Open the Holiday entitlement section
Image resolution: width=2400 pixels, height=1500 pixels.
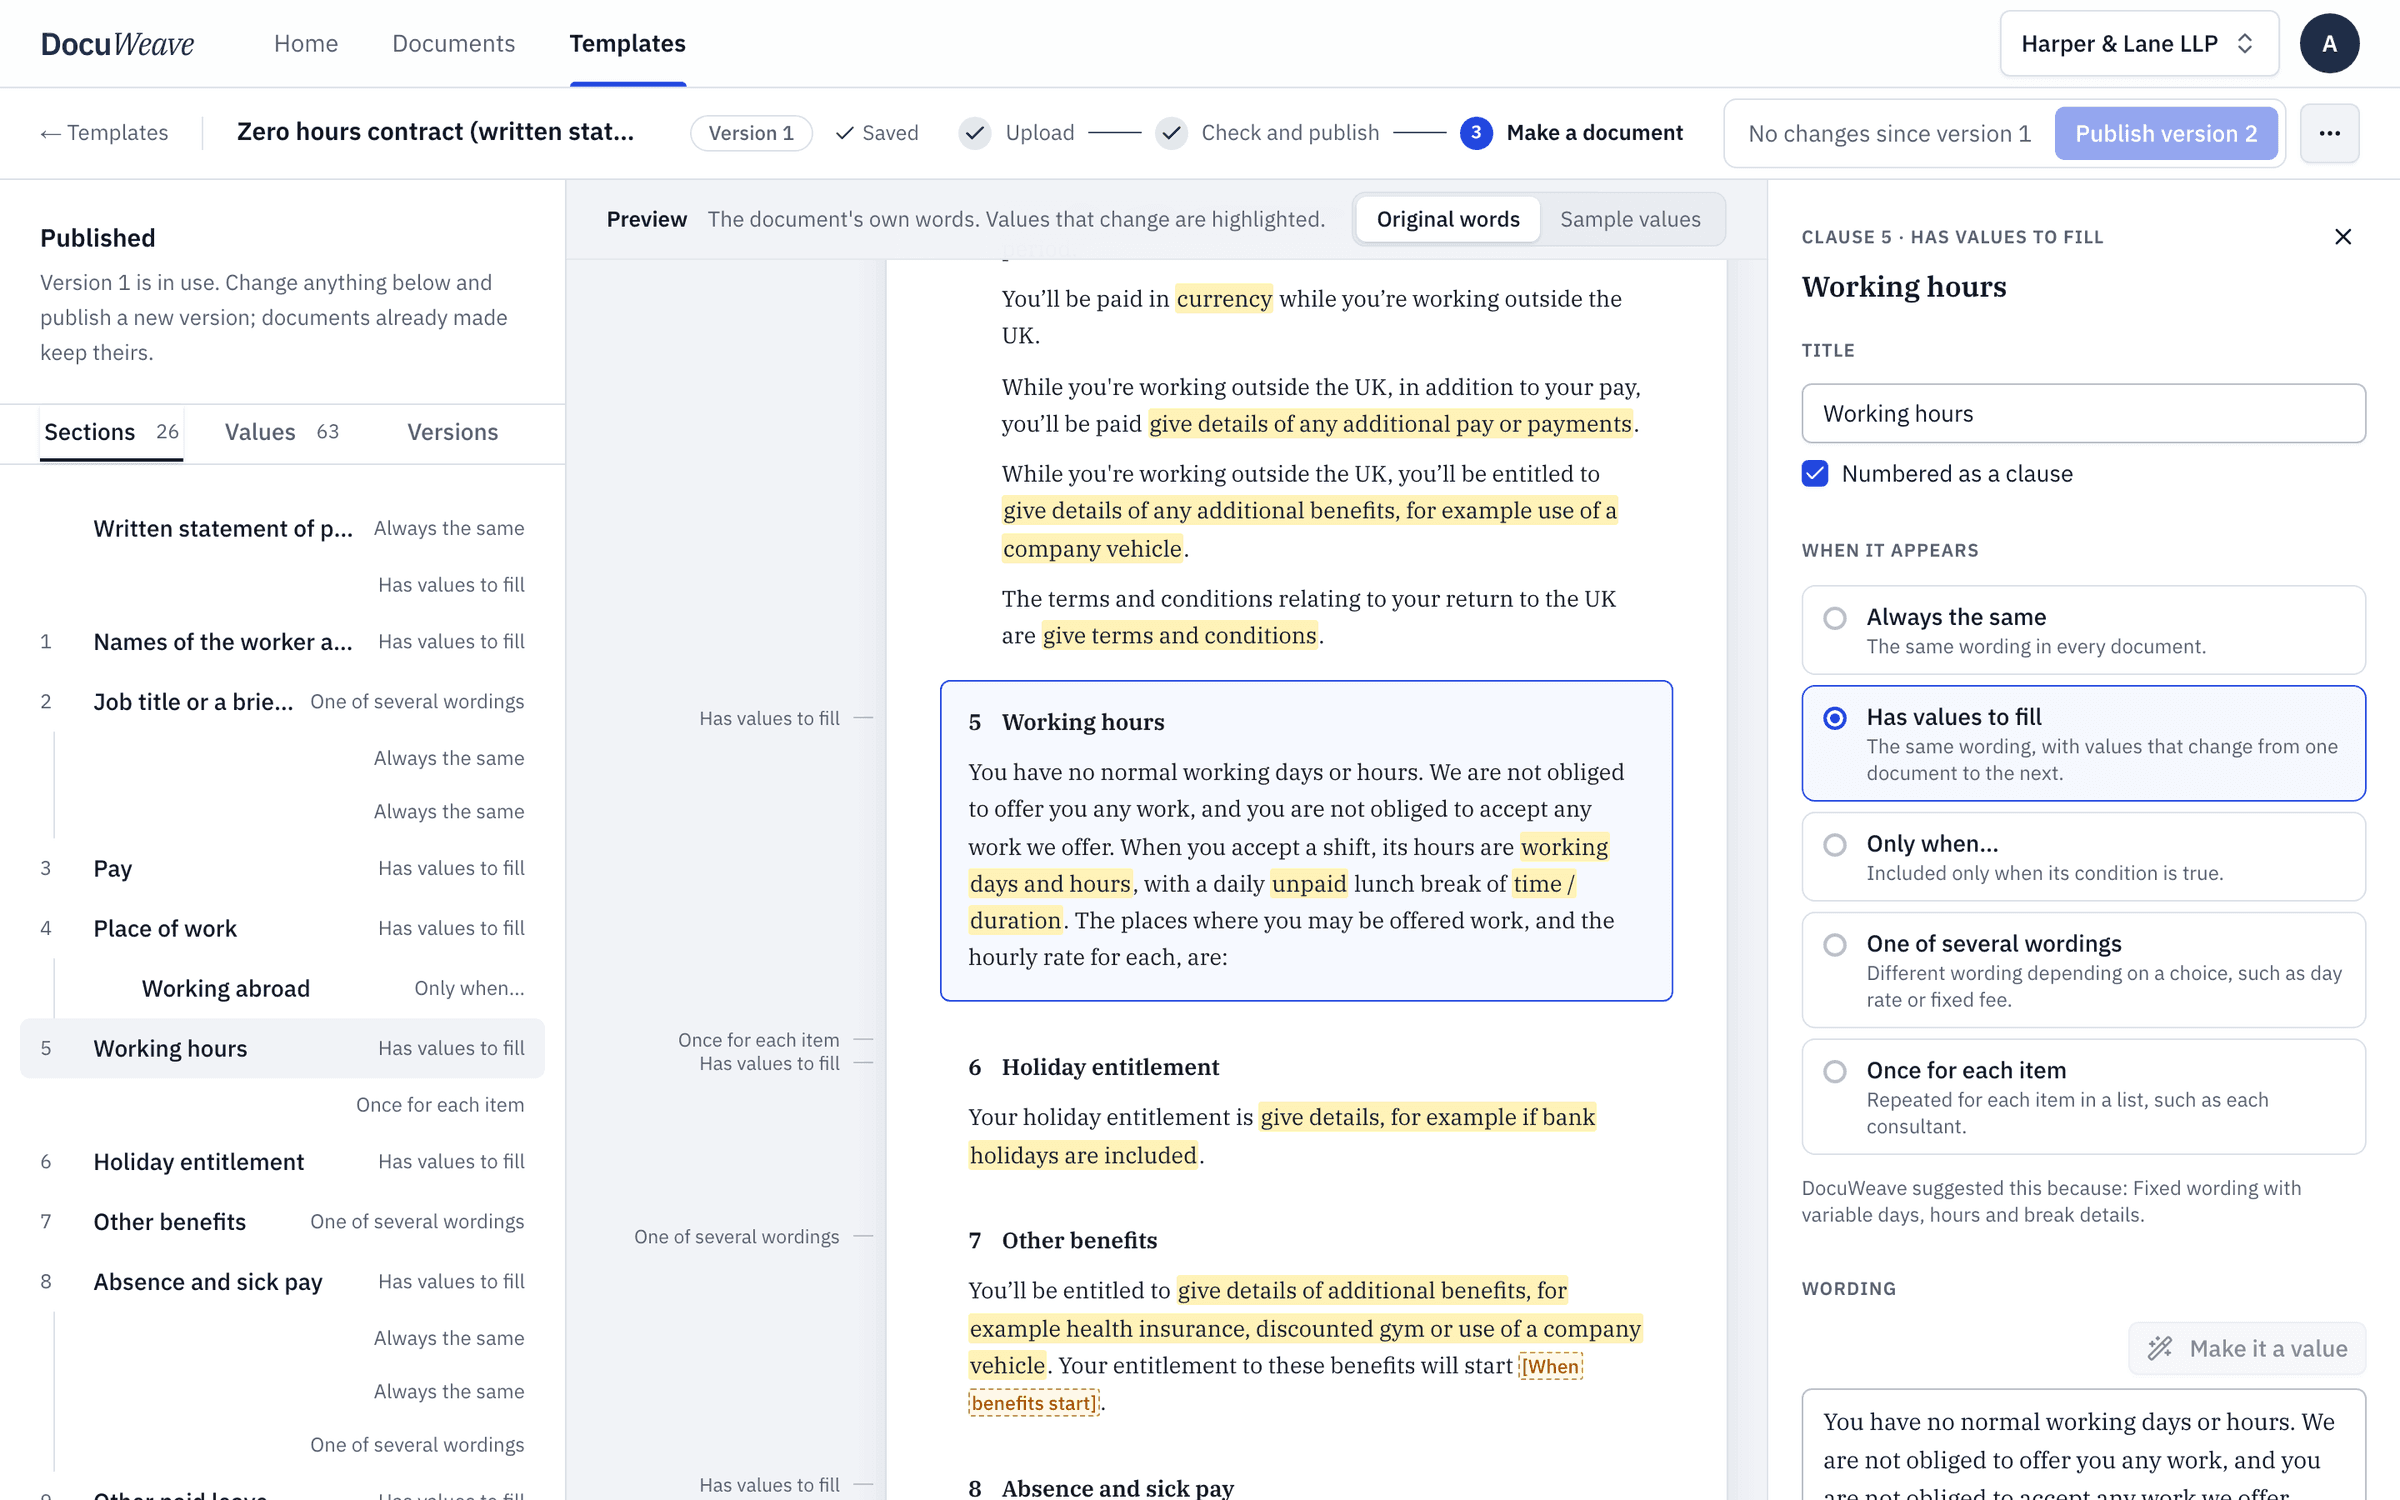282,1161
